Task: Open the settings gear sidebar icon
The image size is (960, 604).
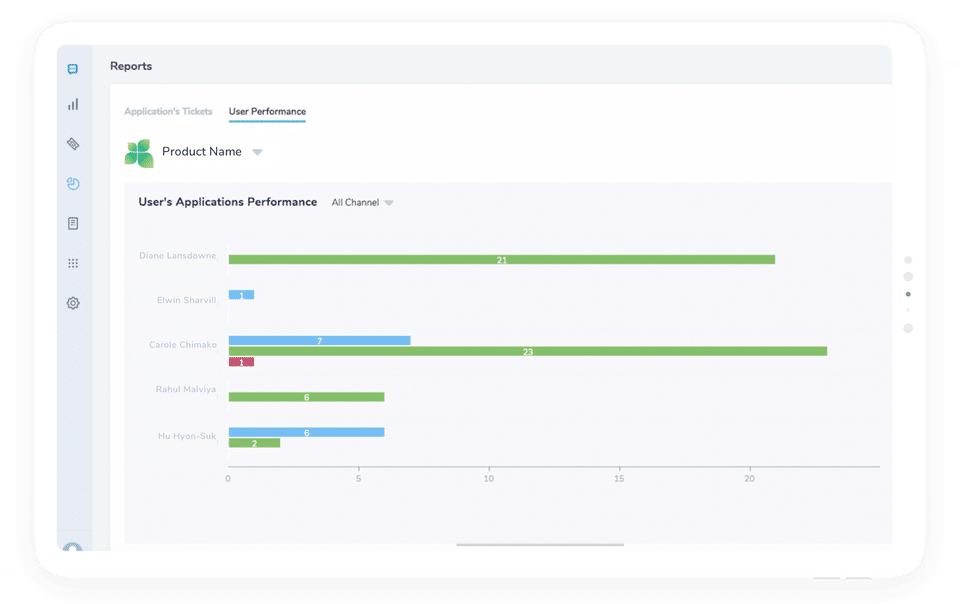Action: pyautogui.click(x=73, y=303)
